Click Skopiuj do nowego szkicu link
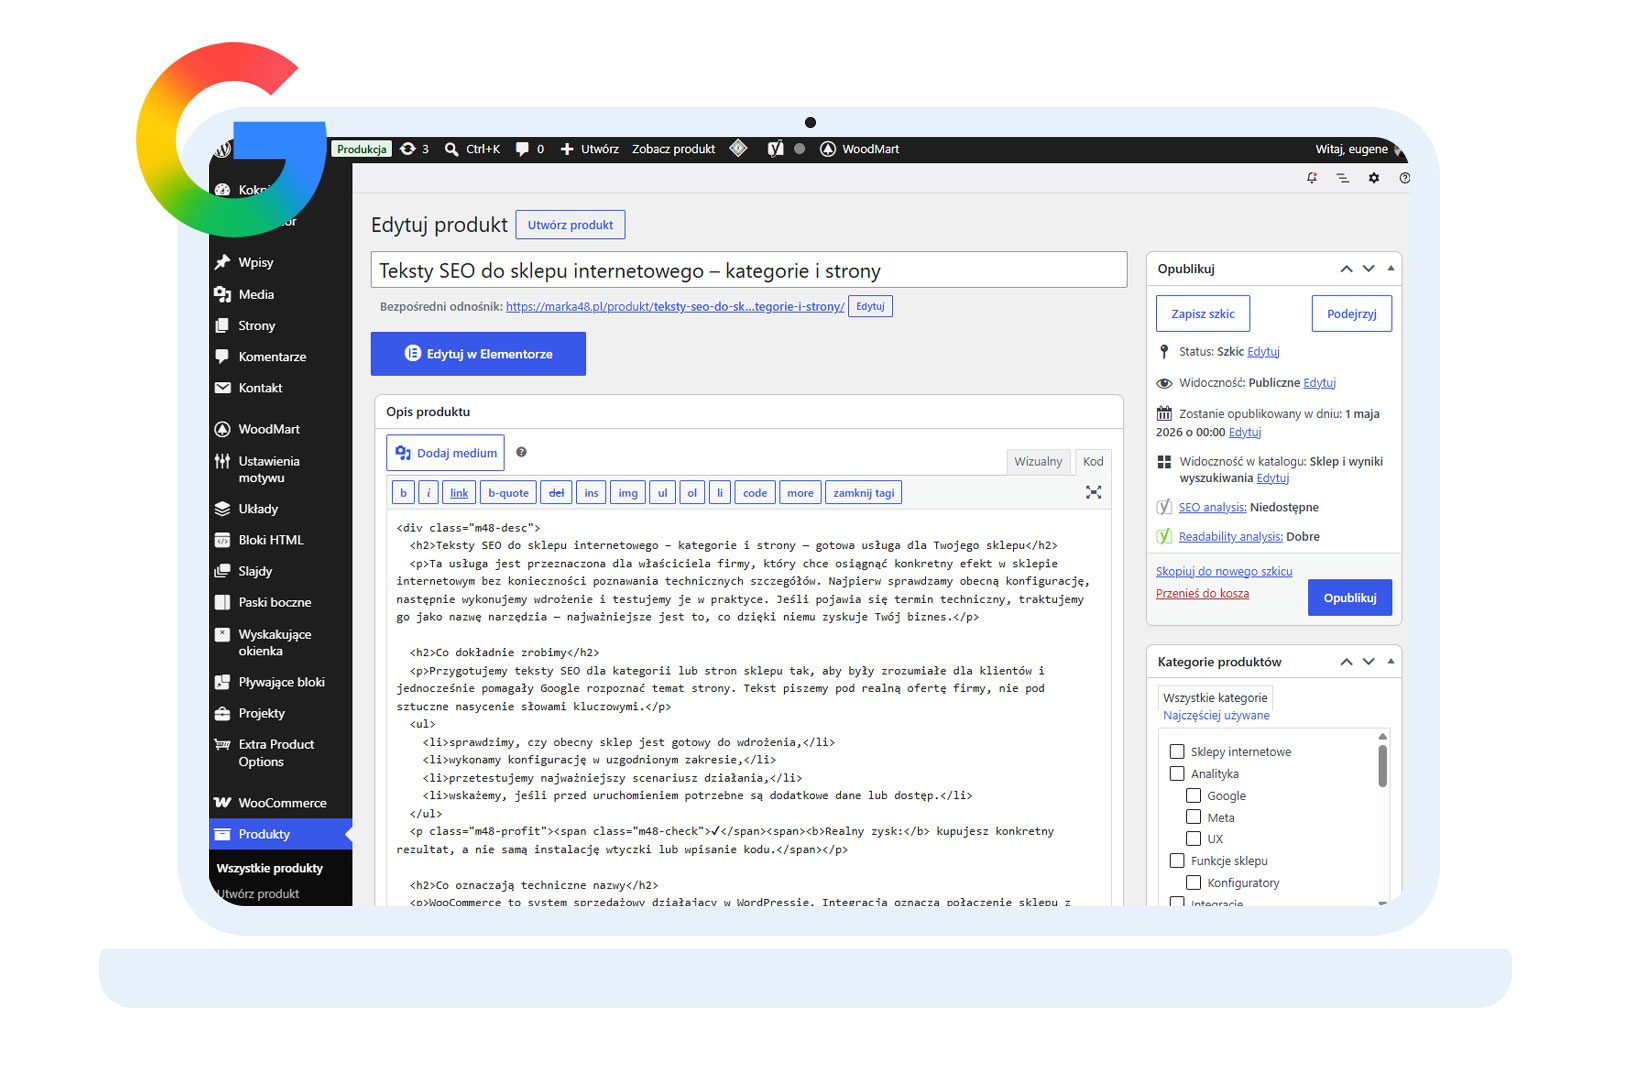The width and height of the screenshot is (1640, 1080). 1224,571
